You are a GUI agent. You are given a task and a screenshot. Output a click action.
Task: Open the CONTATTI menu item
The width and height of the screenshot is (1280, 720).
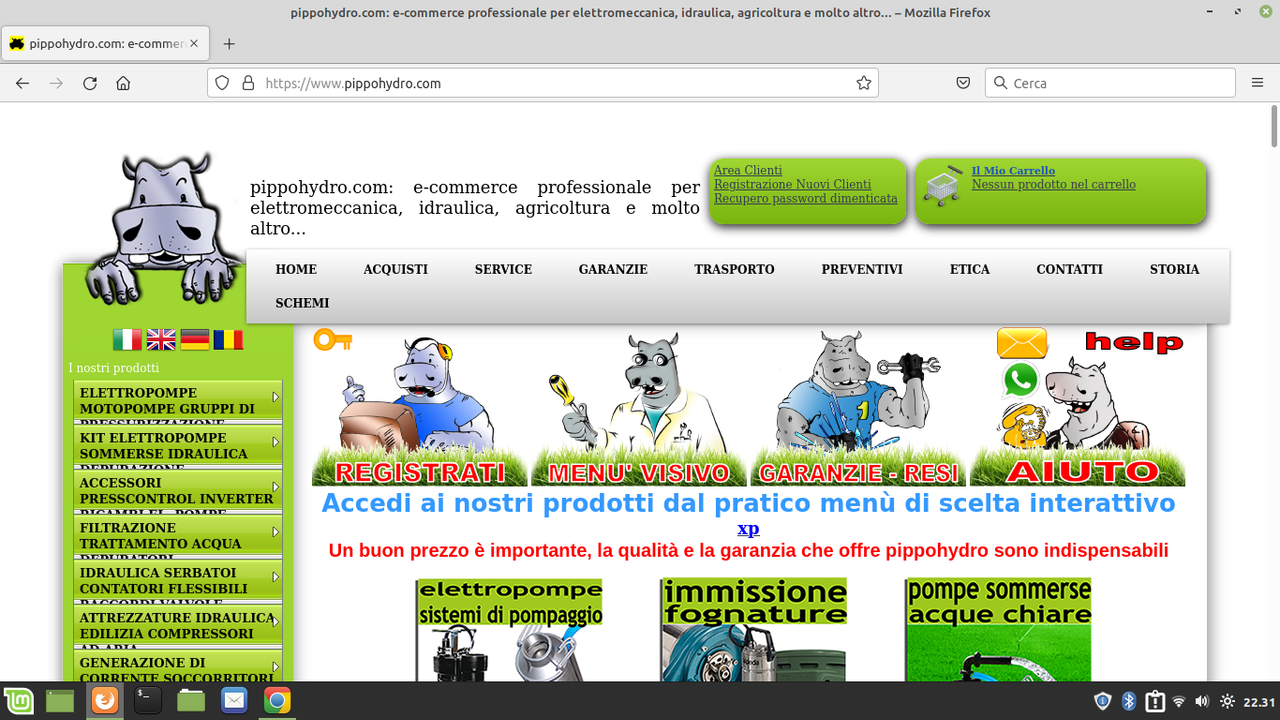tap(1069, 269)
